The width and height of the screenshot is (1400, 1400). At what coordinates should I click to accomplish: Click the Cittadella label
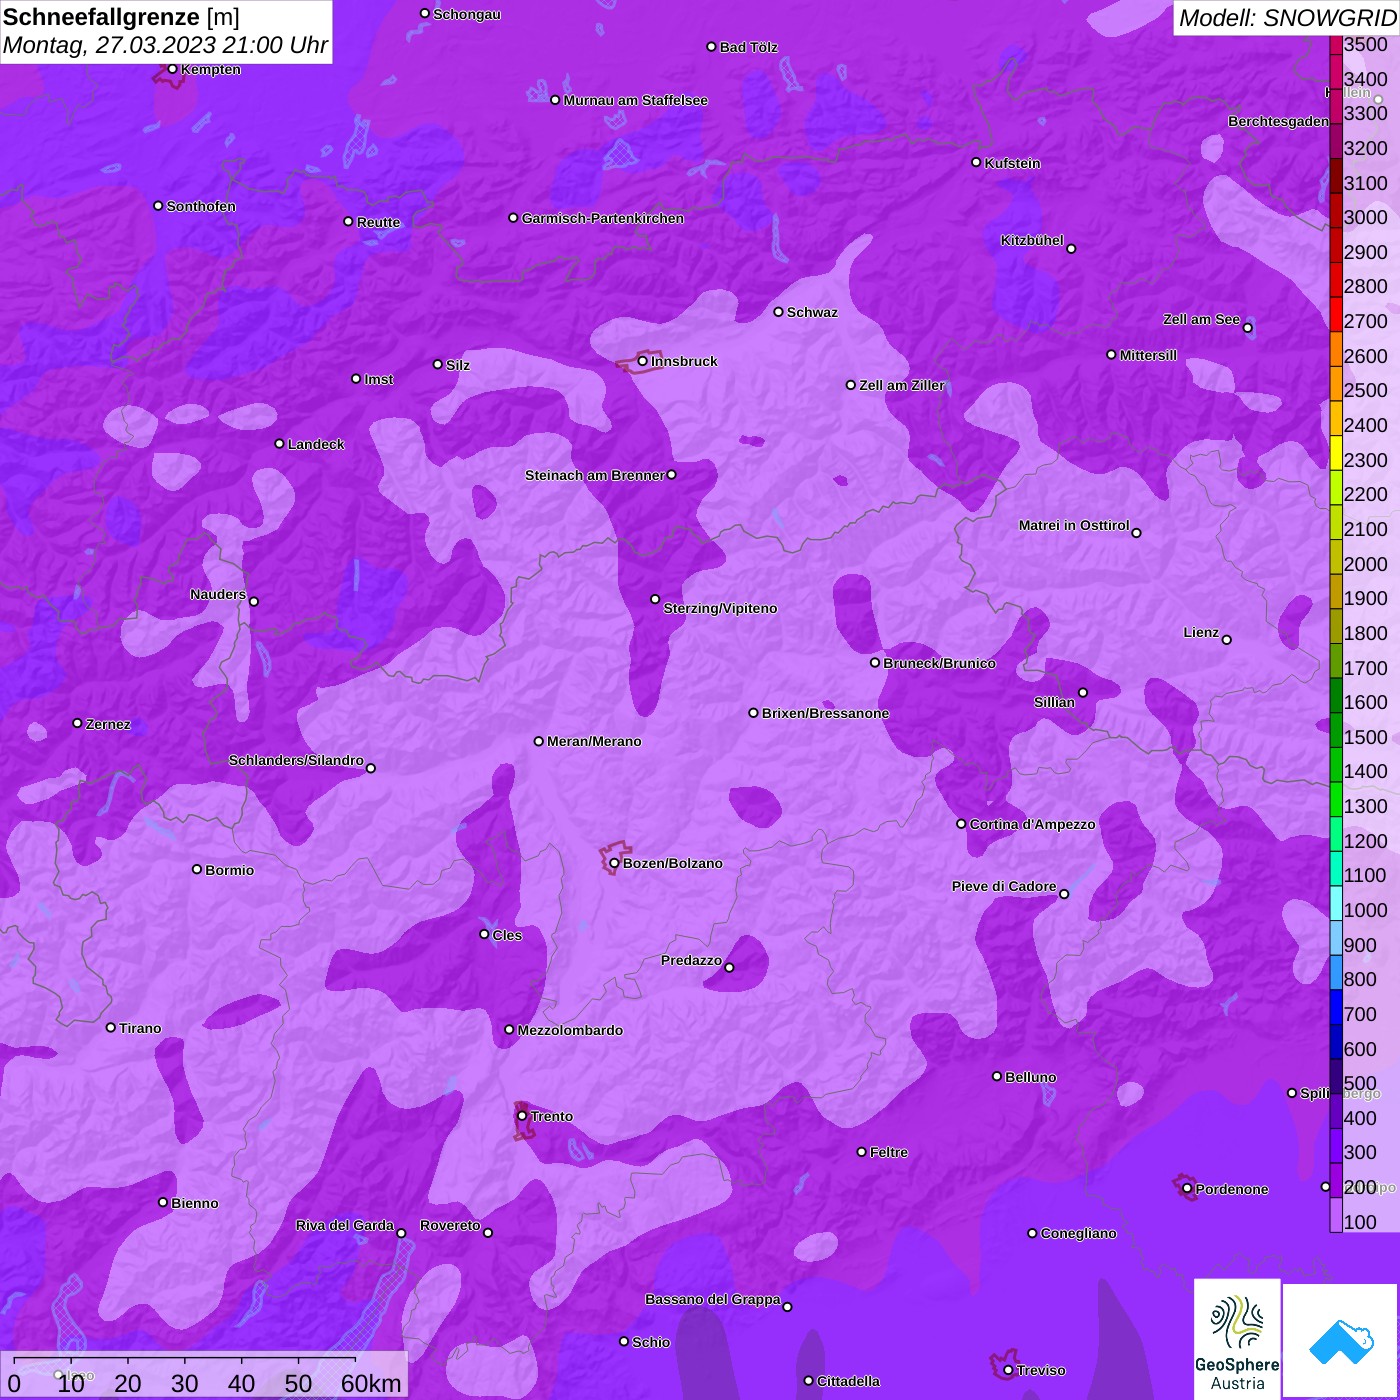point(849,1381)
